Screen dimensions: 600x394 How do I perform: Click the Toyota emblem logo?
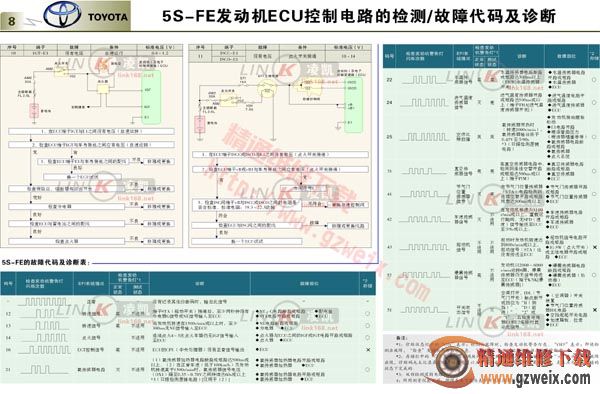click(x=62, y=15)
